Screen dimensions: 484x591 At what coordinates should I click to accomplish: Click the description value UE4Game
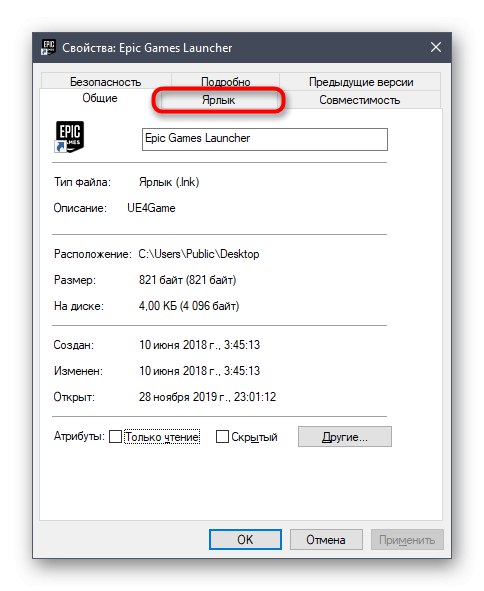(151, 208)
